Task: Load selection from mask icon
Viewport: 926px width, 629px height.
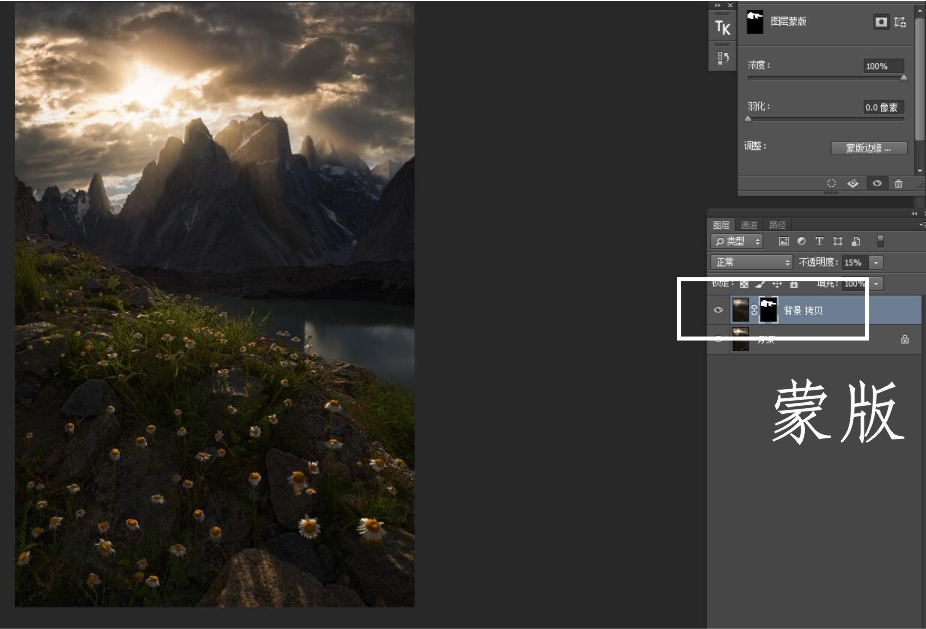Action: pos(831,184)
